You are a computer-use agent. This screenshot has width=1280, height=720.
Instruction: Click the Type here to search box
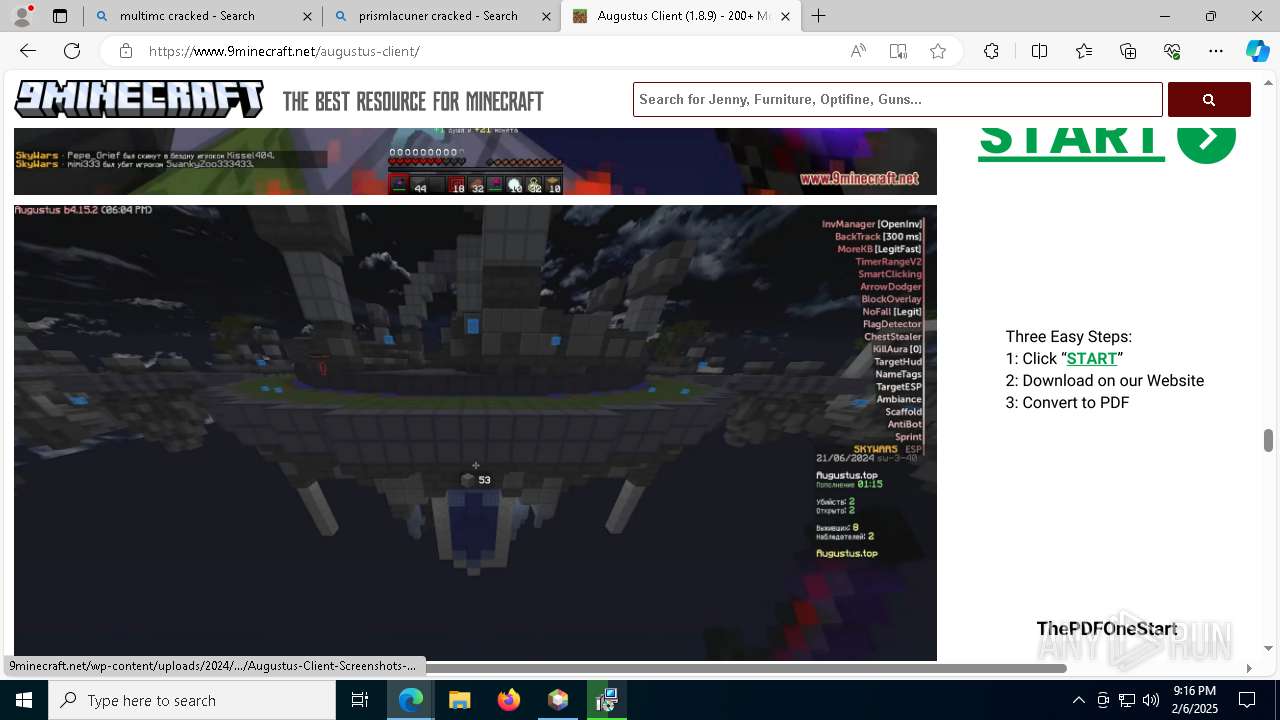coord(192,700)
